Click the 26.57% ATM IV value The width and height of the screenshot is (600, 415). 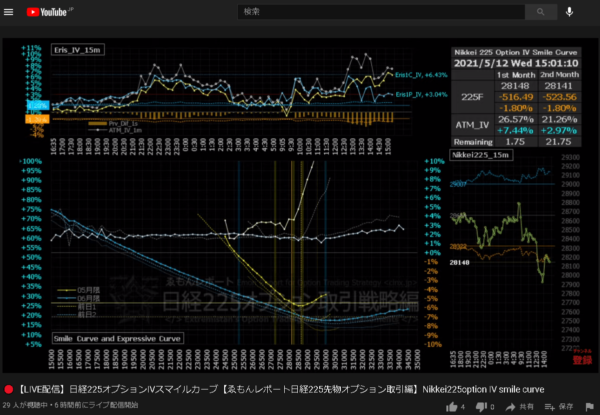516,119
